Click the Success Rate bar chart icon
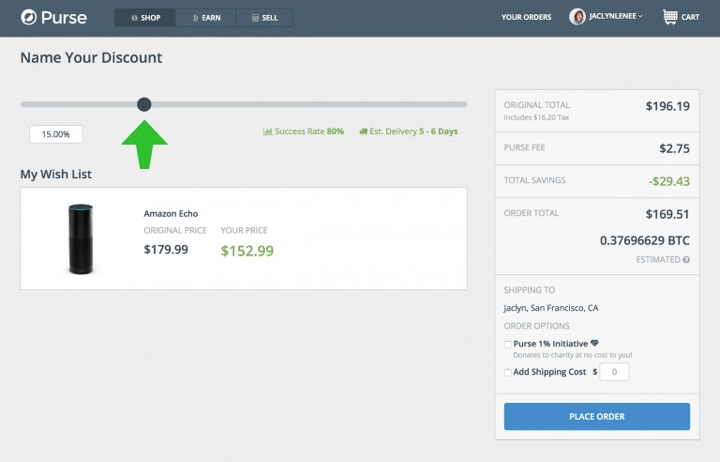The image size is (720, 462). 267,131
